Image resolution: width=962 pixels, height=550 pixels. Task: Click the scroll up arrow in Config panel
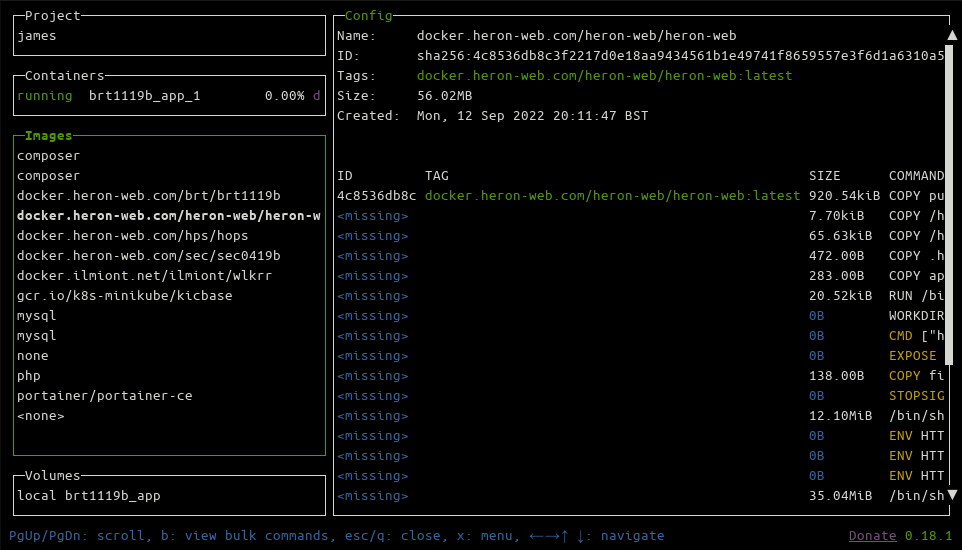pyautogui.click(x=952, y=36)
